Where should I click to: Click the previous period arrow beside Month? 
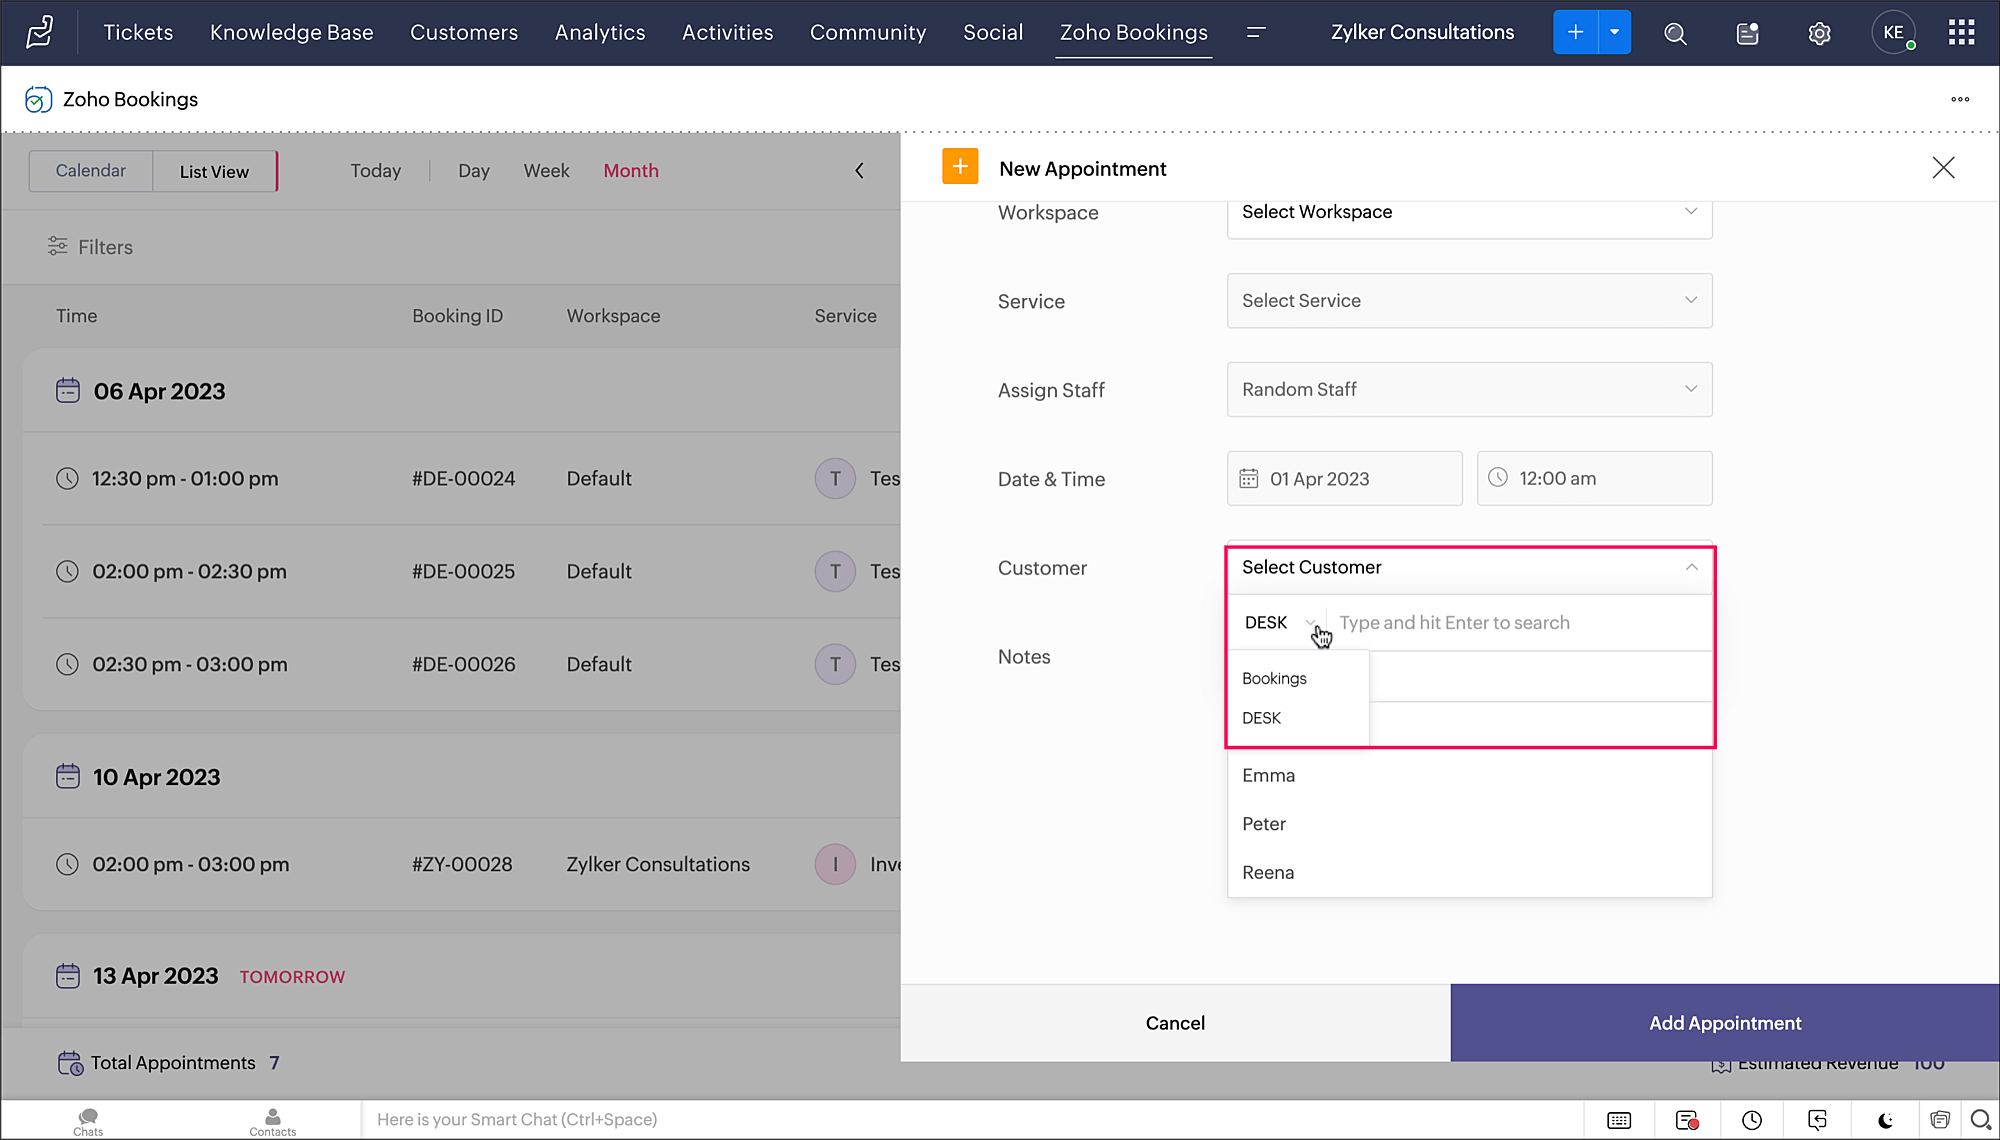tap(859, 171)
